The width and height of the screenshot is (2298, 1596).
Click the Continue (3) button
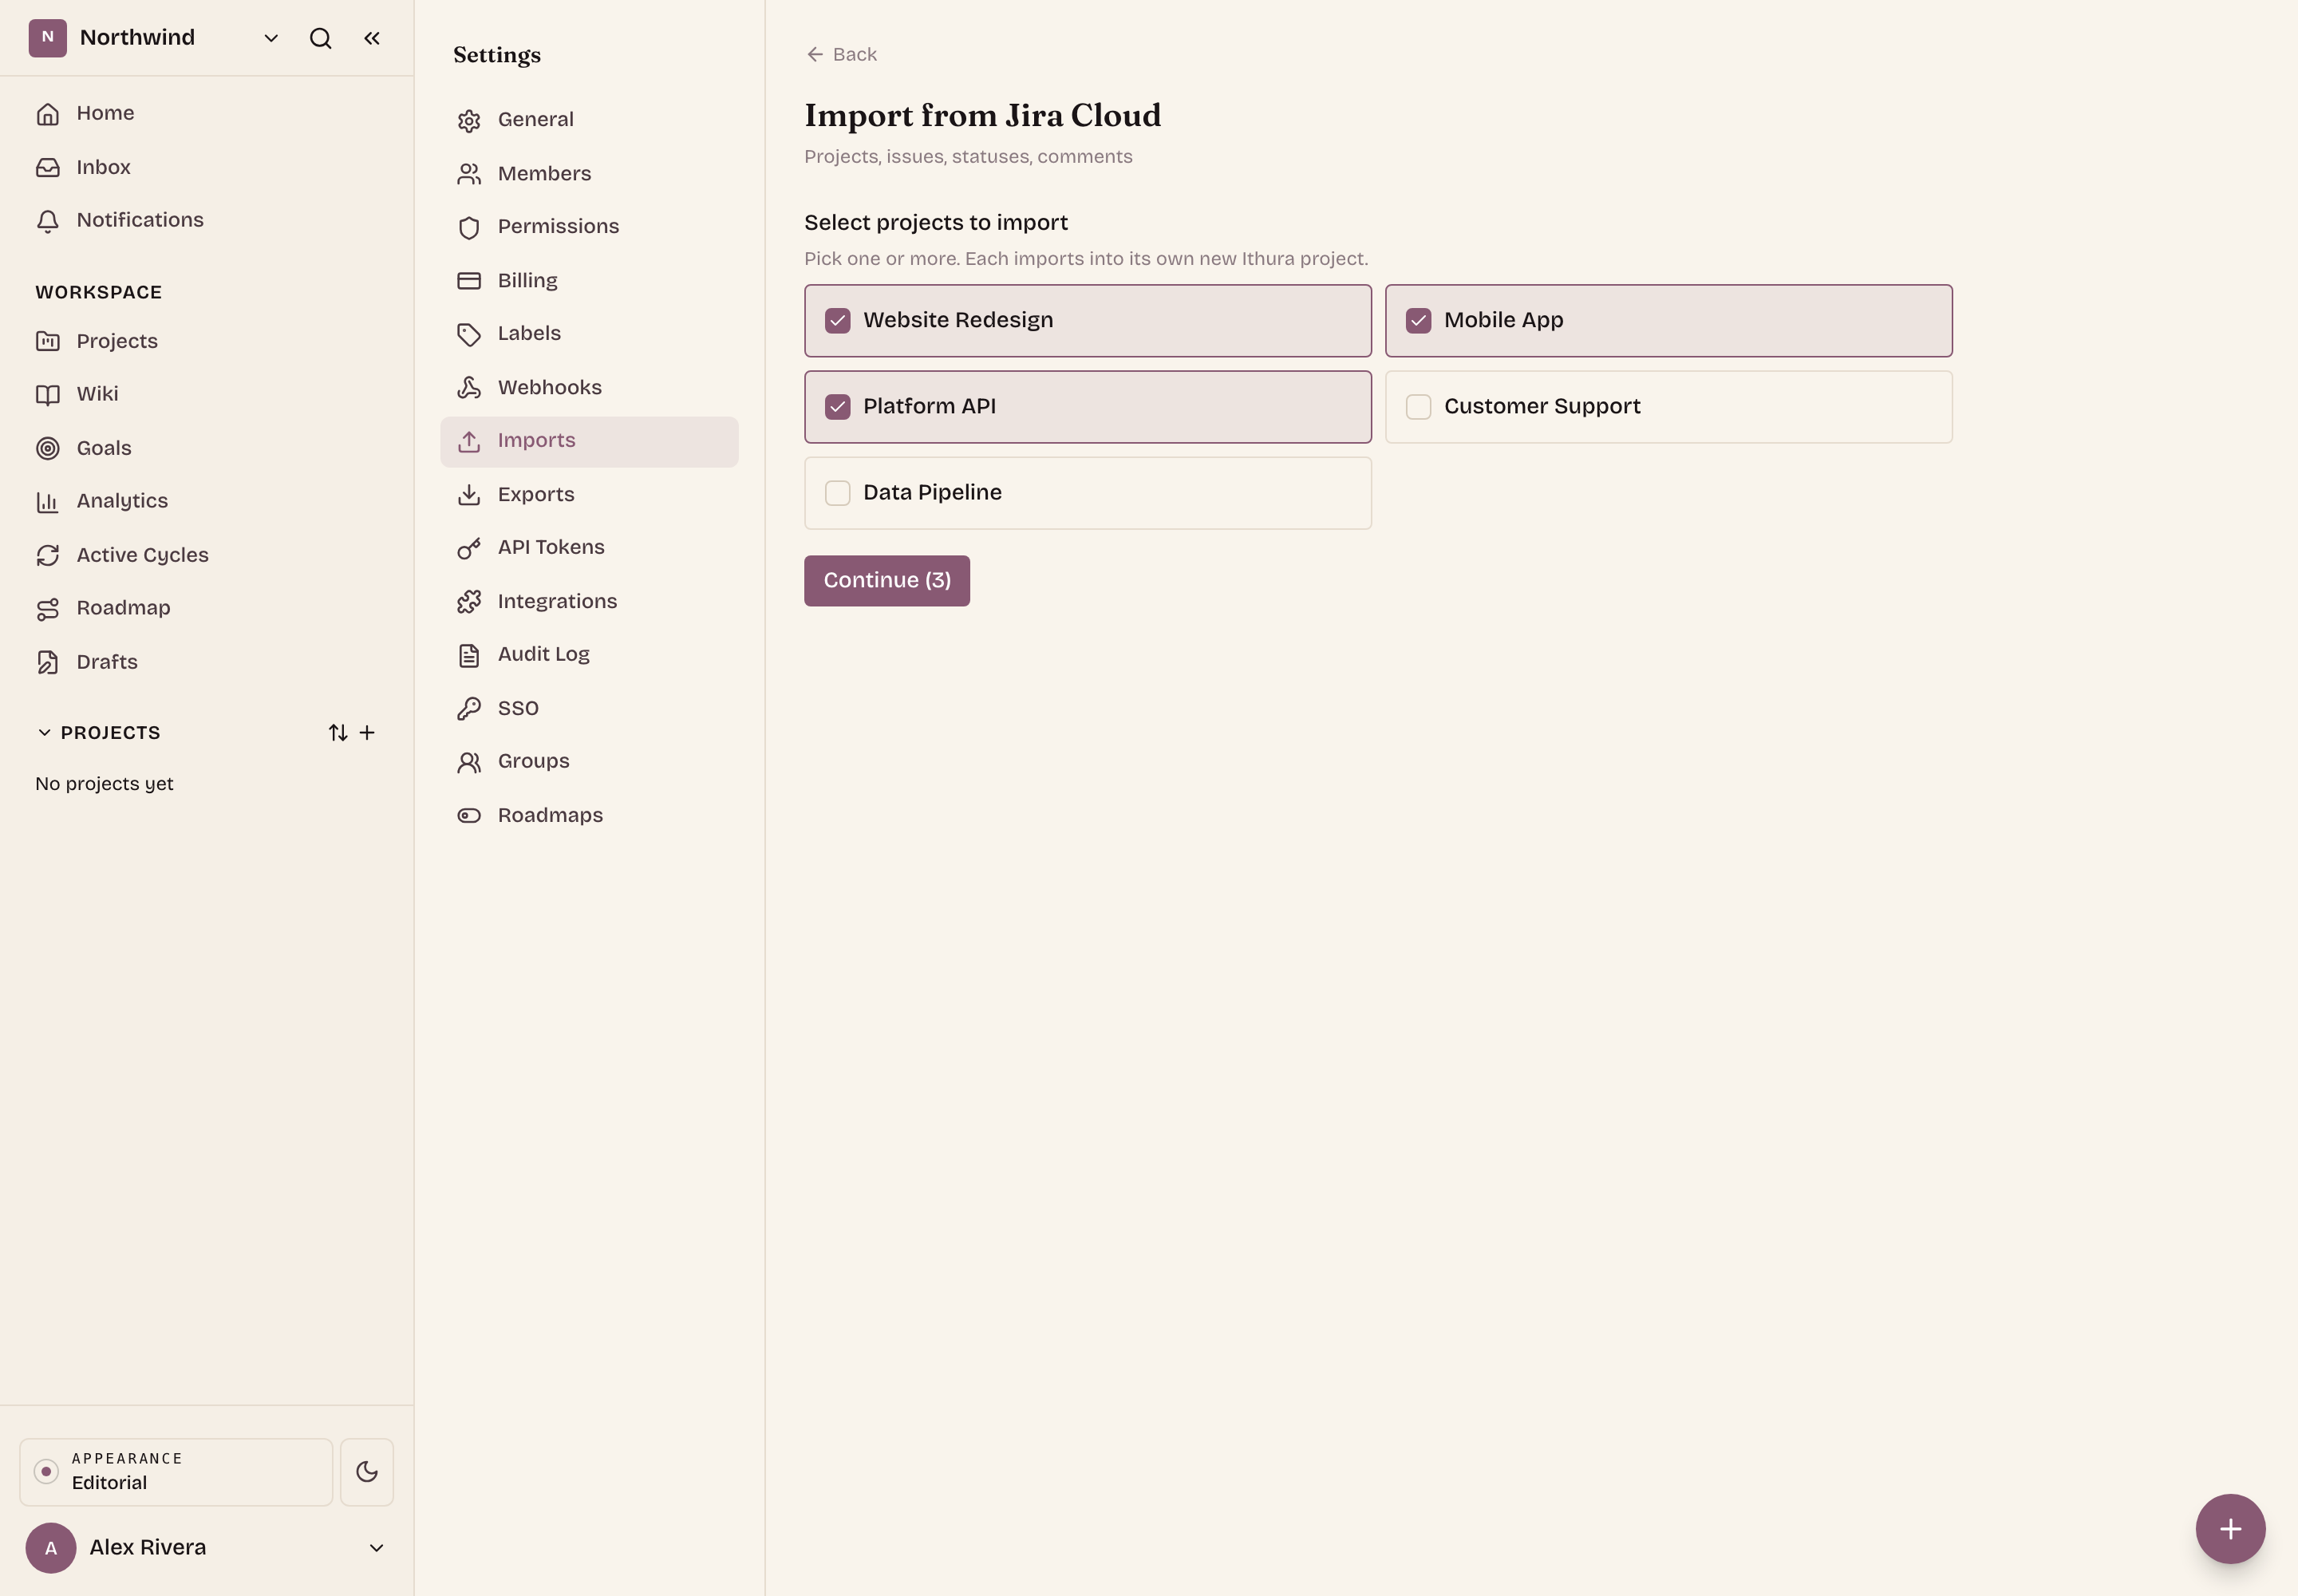[x=887, y=581]
